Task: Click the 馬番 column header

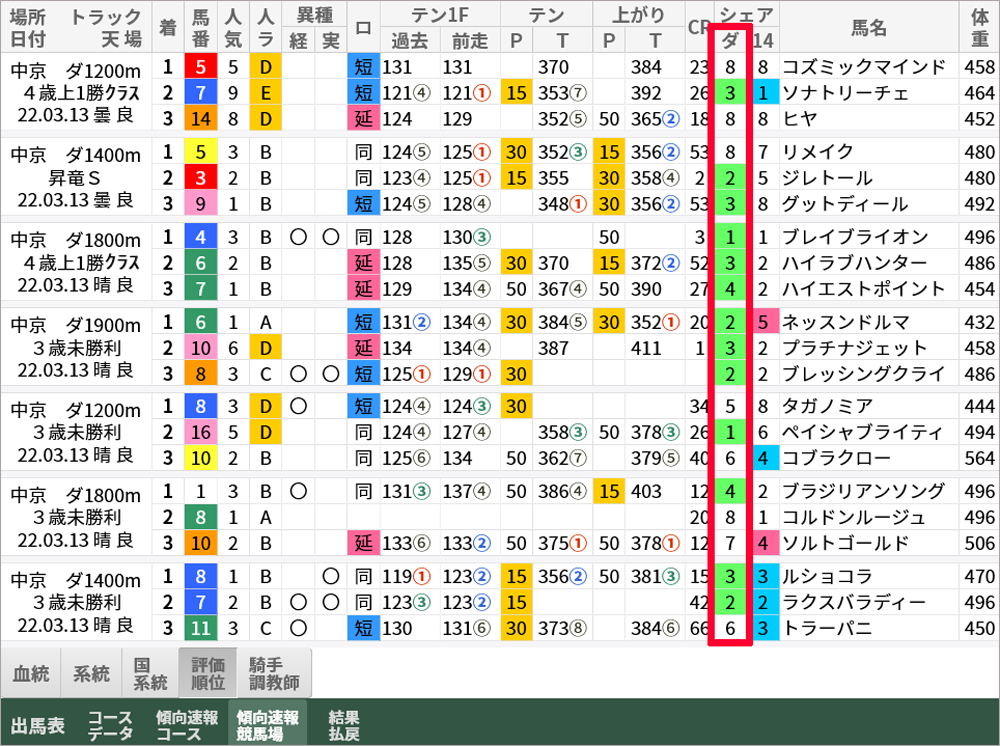Action: point(200,27)
